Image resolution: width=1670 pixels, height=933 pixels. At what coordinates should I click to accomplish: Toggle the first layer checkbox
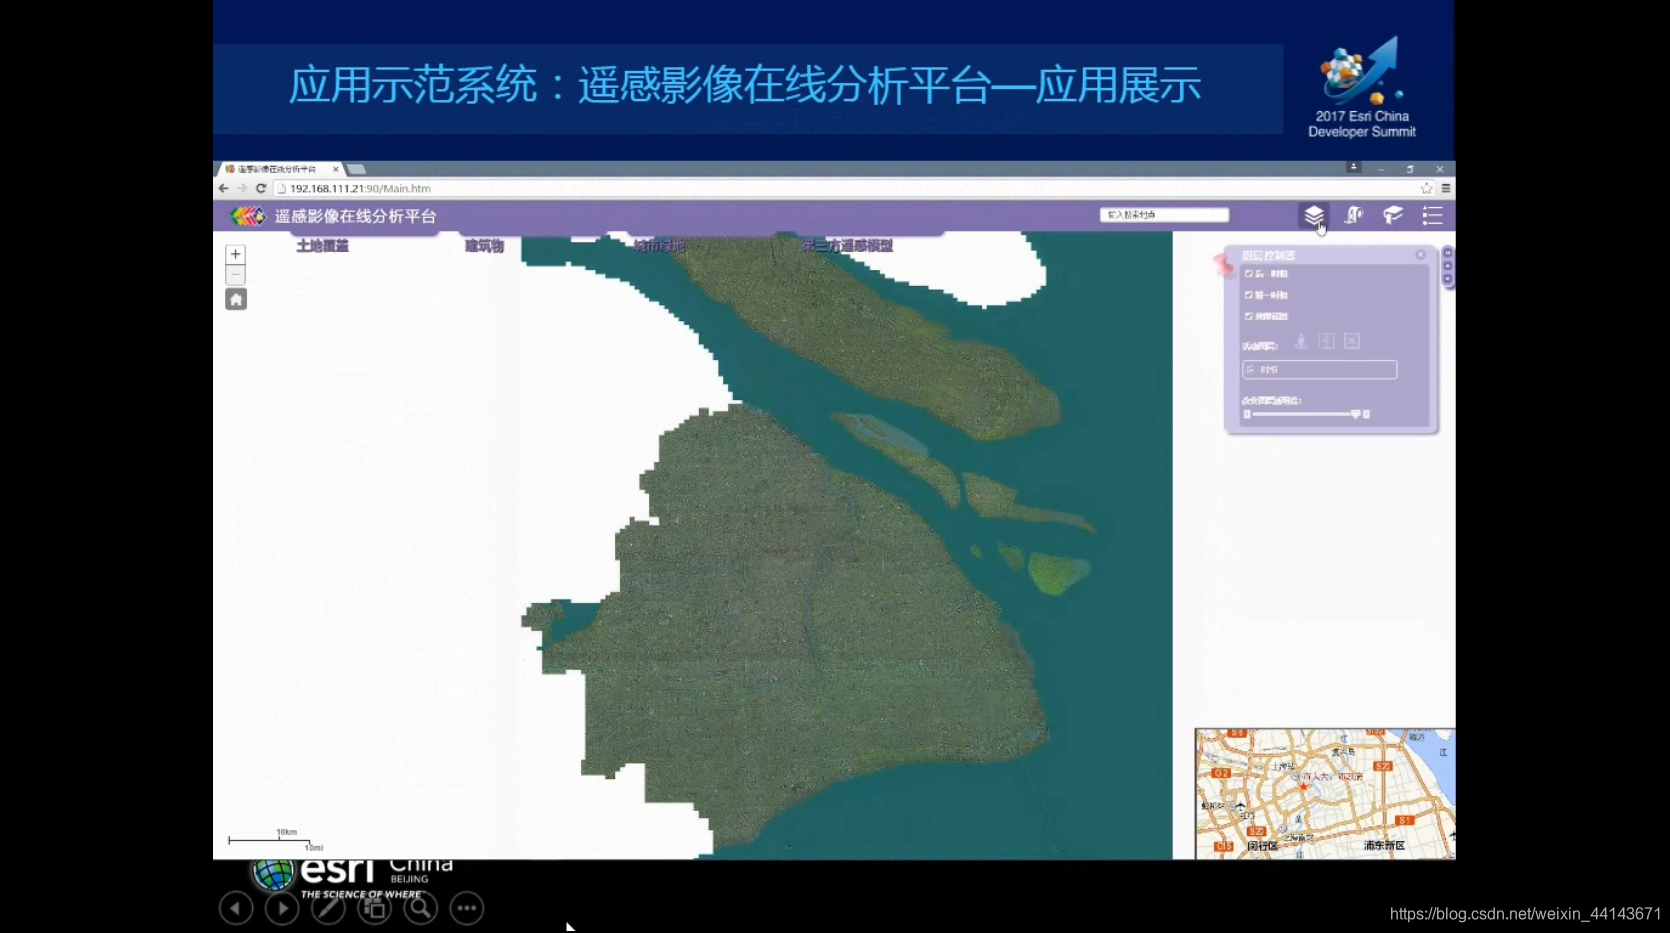point(1248,273)
